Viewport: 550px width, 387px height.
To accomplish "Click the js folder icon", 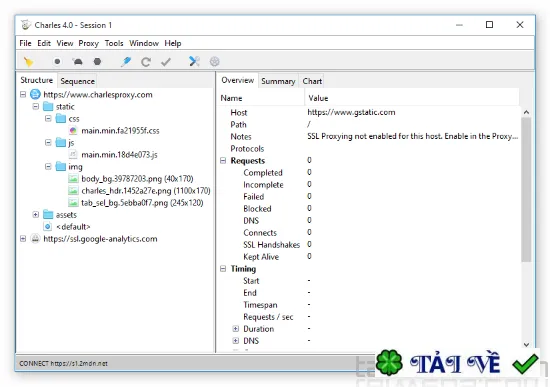I will tap(61, 142).
